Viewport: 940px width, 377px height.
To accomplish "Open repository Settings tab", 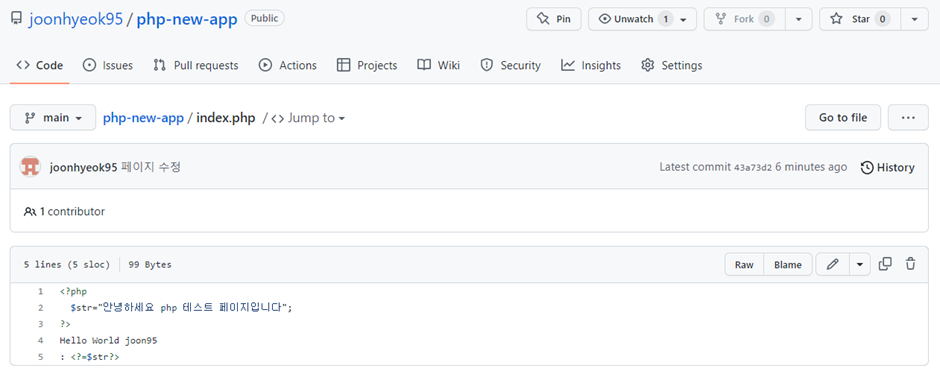I will click(671, 65).
